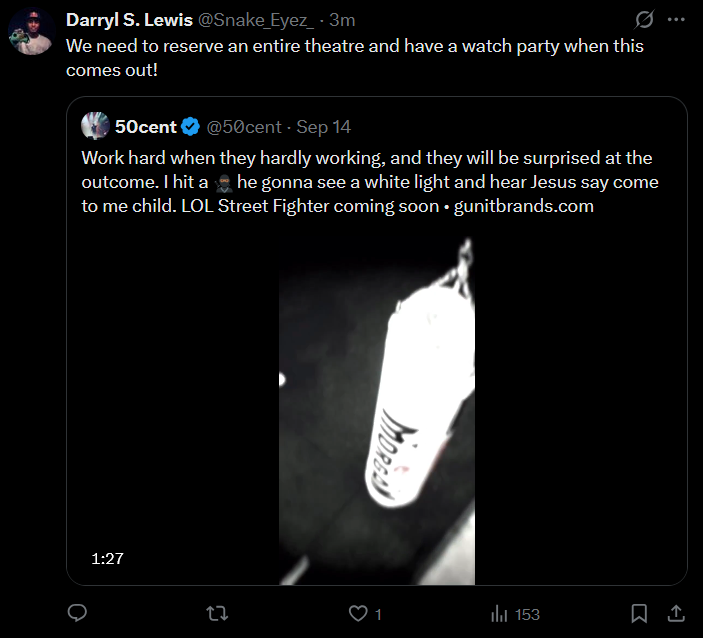The image size is (703, 638).
Task: Open 50cent's avatar in quoted tweet
Action: pos(96,126)
